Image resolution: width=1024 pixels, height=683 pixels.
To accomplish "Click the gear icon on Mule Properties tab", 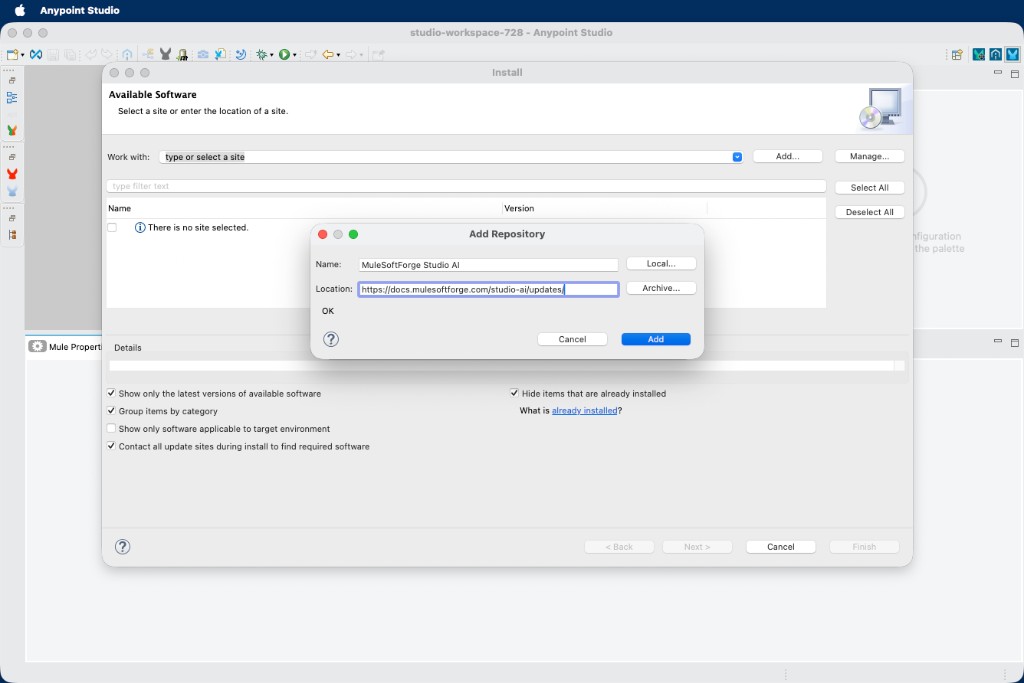I will point(37,347).
